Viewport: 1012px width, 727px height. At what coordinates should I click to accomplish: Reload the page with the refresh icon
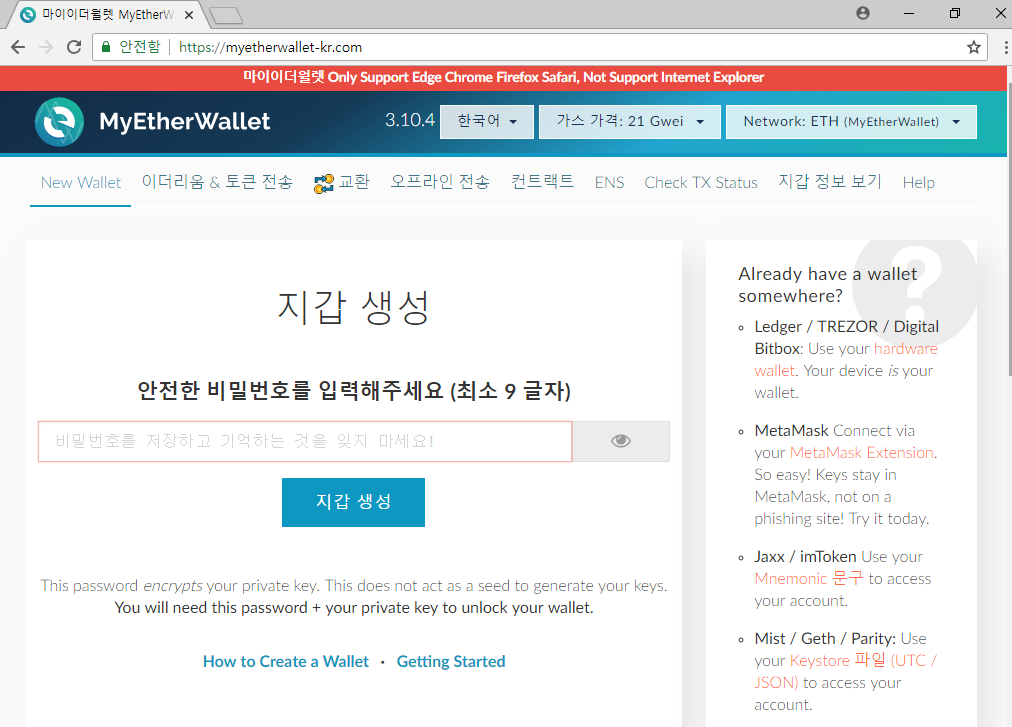tap(74, 47)
